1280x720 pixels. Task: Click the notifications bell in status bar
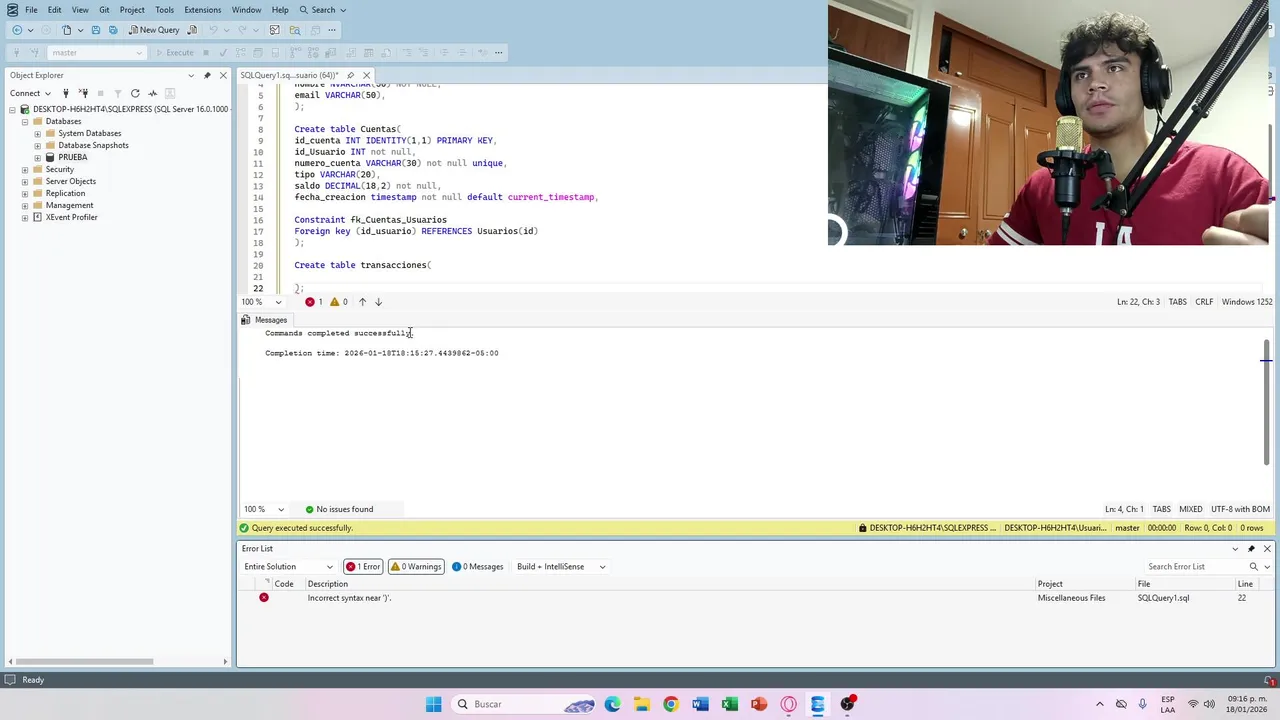pos(1270,680)
